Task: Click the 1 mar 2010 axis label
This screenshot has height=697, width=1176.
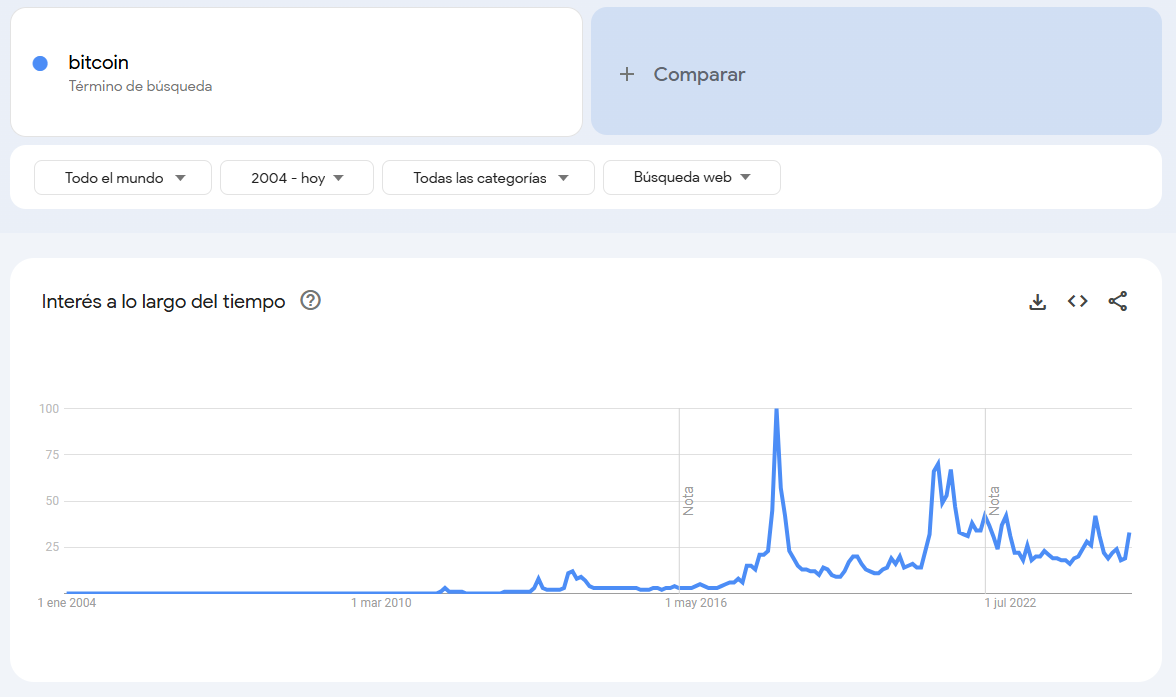Action: (381, 602)
